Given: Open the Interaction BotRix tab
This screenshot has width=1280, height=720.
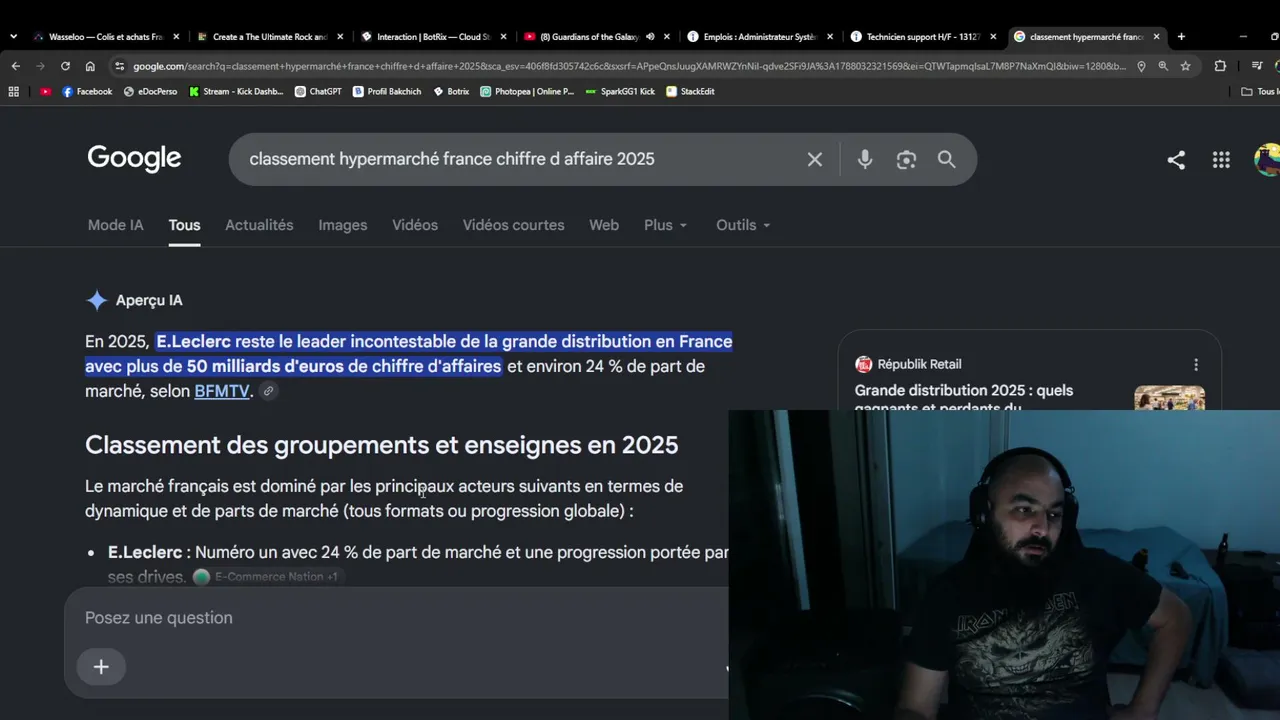Looking at the screenshot, I should coord(433,37).
